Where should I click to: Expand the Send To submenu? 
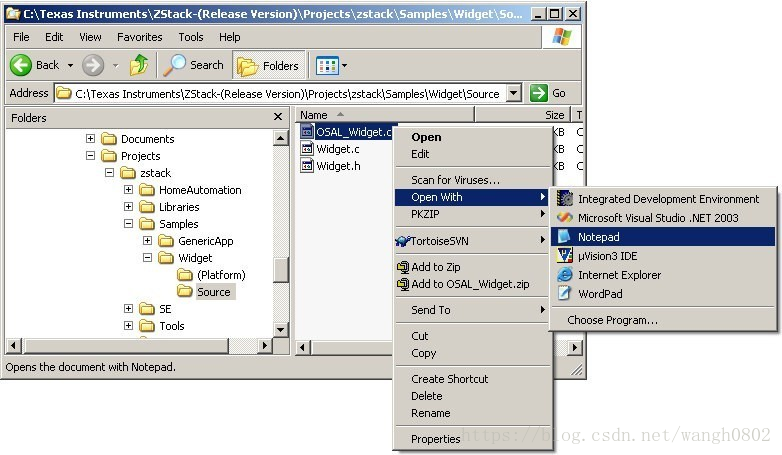tap(473, 310)
